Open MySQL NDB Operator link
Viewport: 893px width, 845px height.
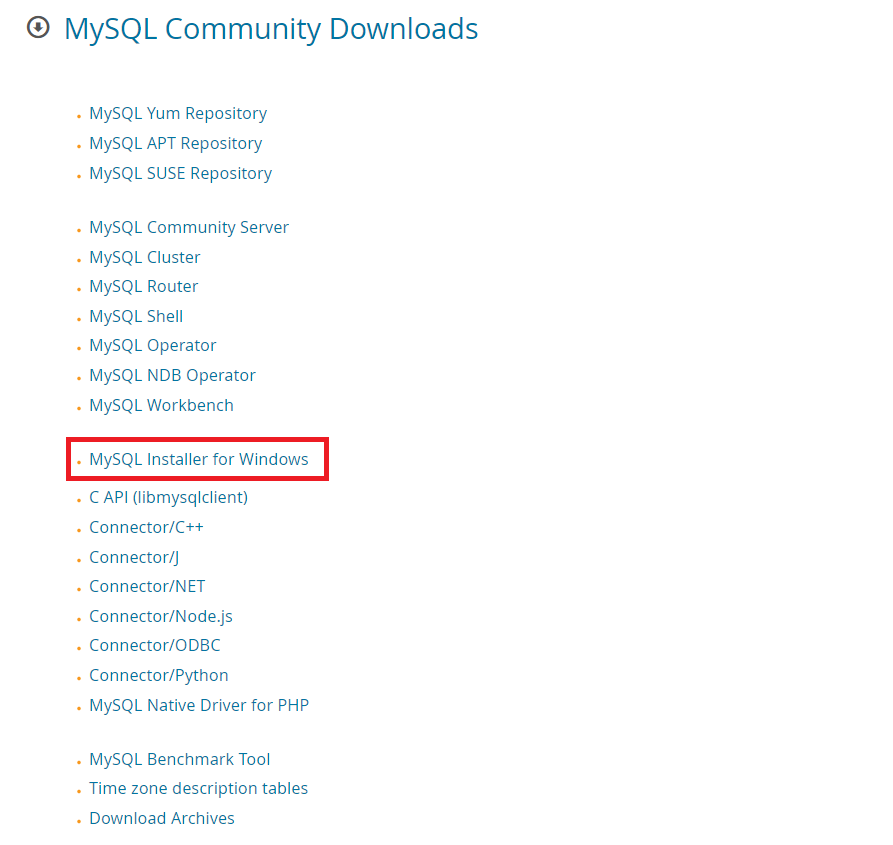pyautogui.click(x=173, y=376)
